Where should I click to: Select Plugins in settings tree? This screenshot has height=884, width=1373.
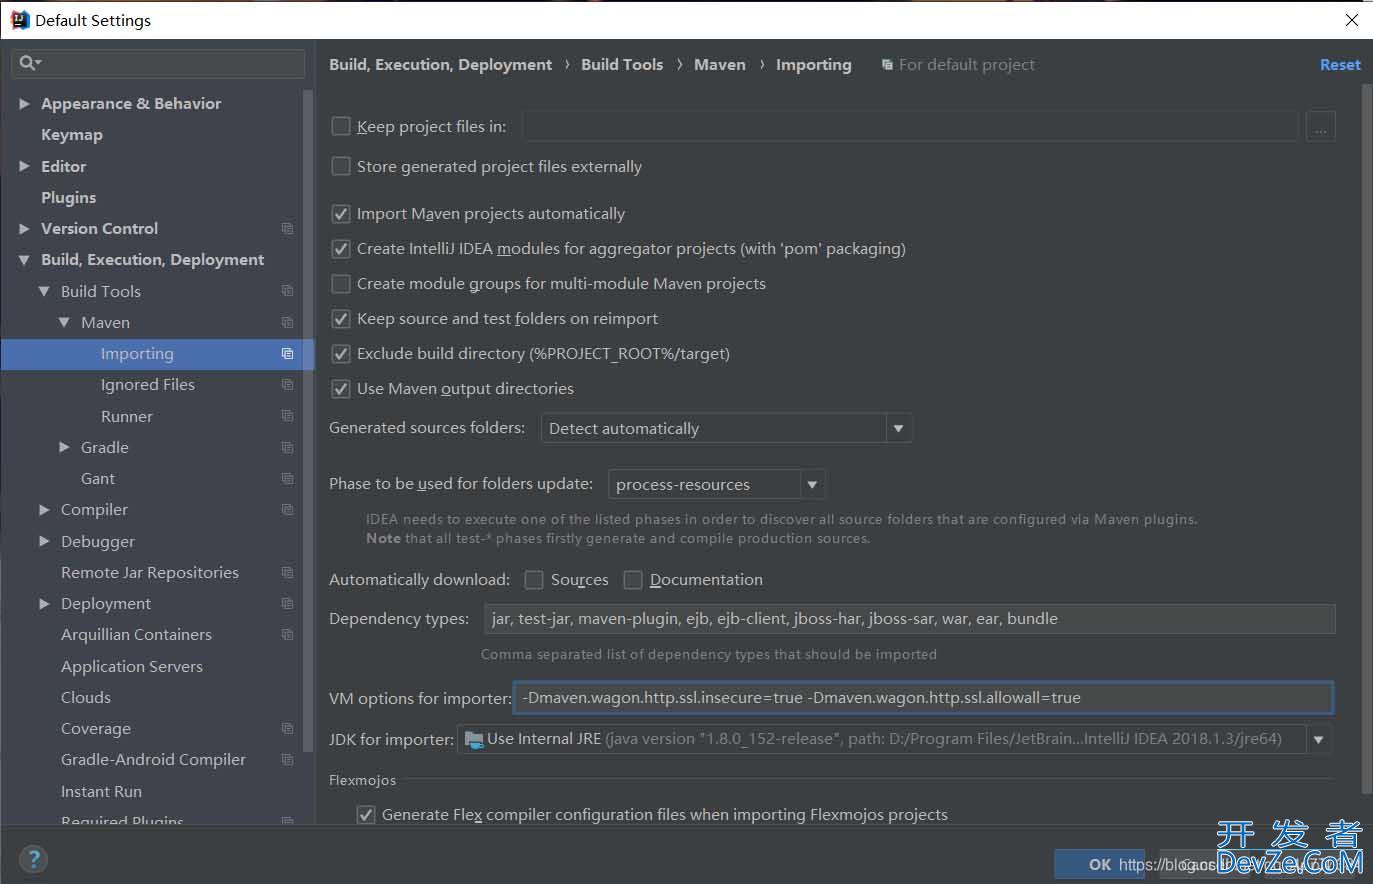(x=69, y=198)
